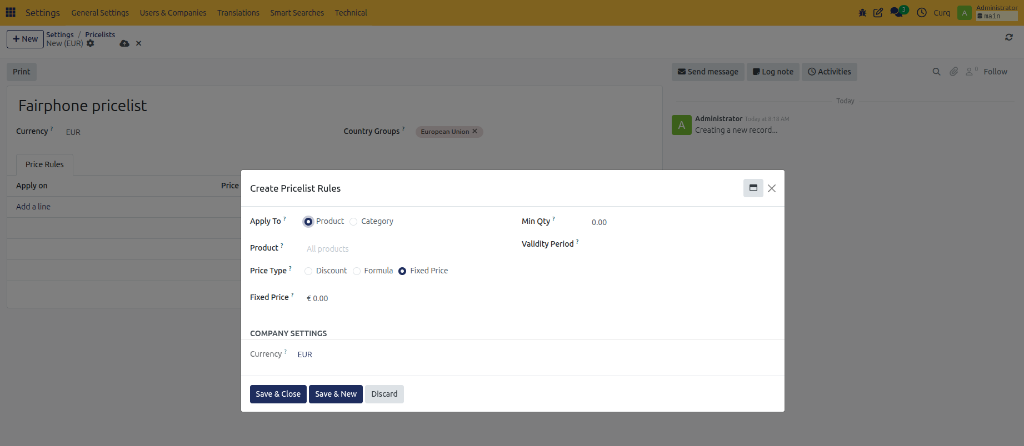Click the Save & New button
1024x446 pixels.
coord(336,394)
